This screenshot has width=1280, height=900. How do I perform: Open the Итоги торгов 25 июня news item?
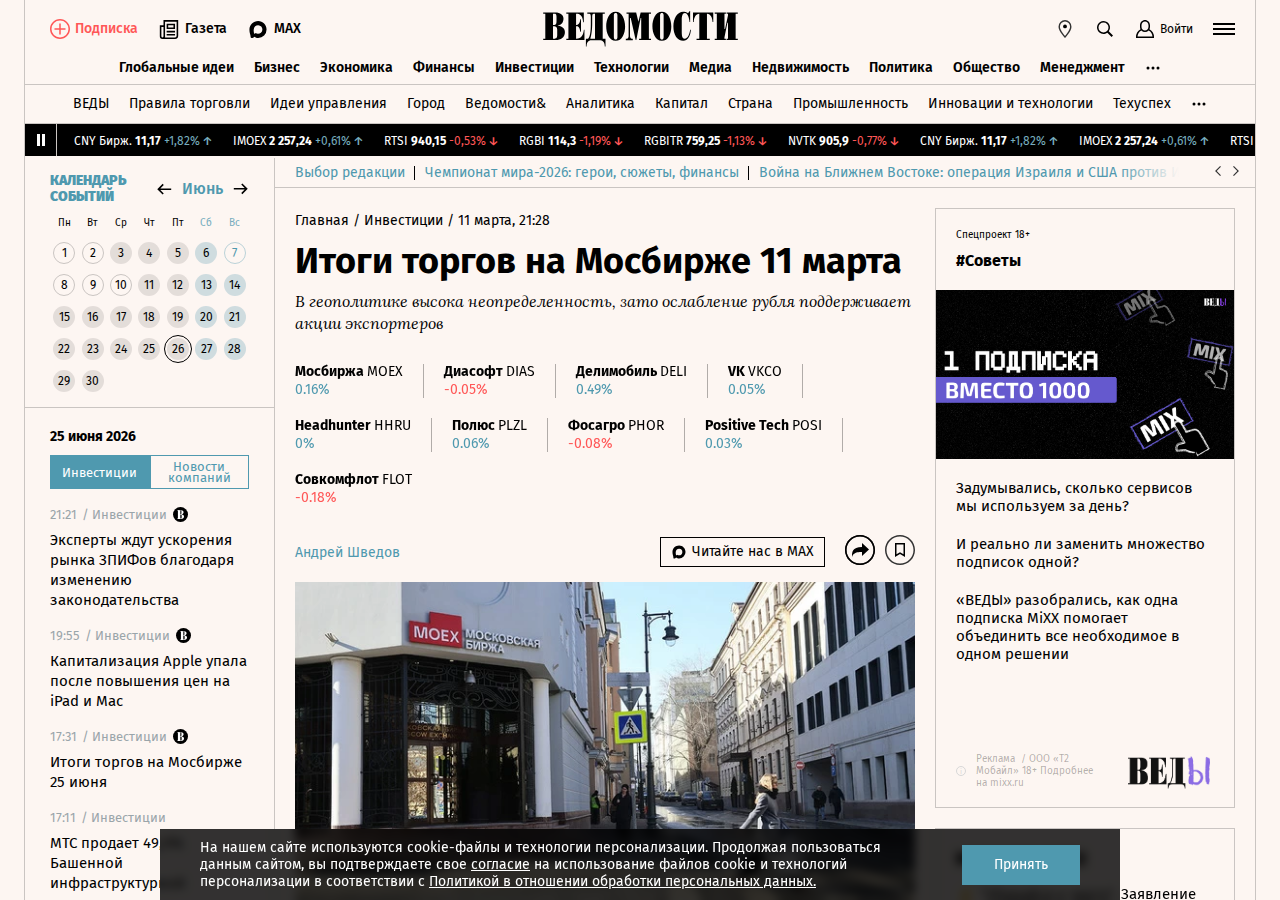[x=146, y=772]
